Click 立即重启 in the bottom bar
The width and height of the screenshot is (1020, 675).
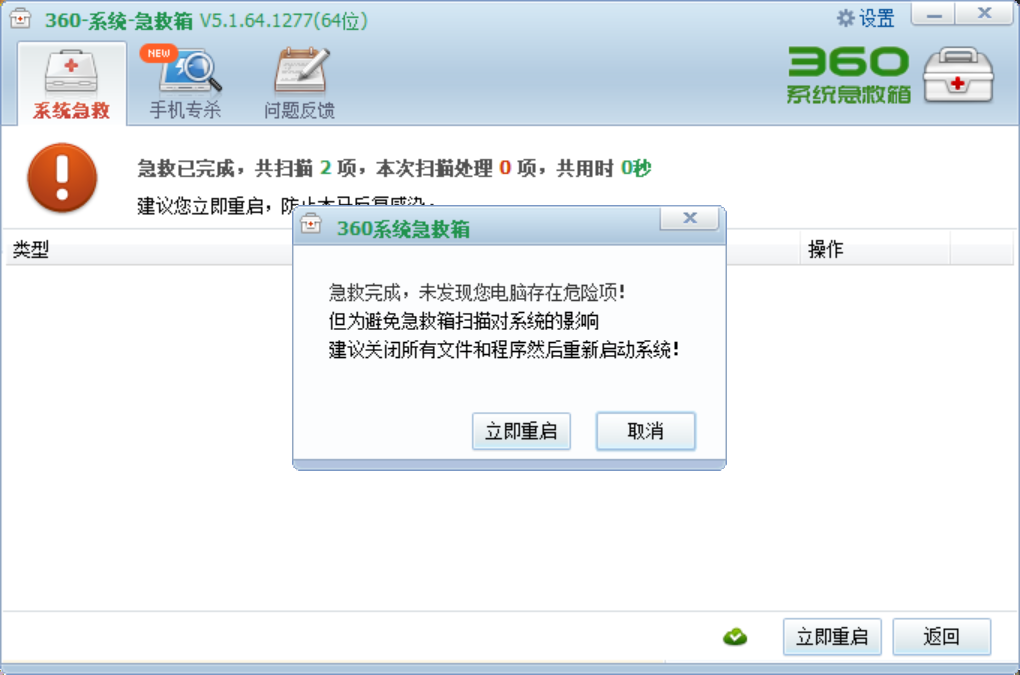pyautogui.click(x=832, y=637)
